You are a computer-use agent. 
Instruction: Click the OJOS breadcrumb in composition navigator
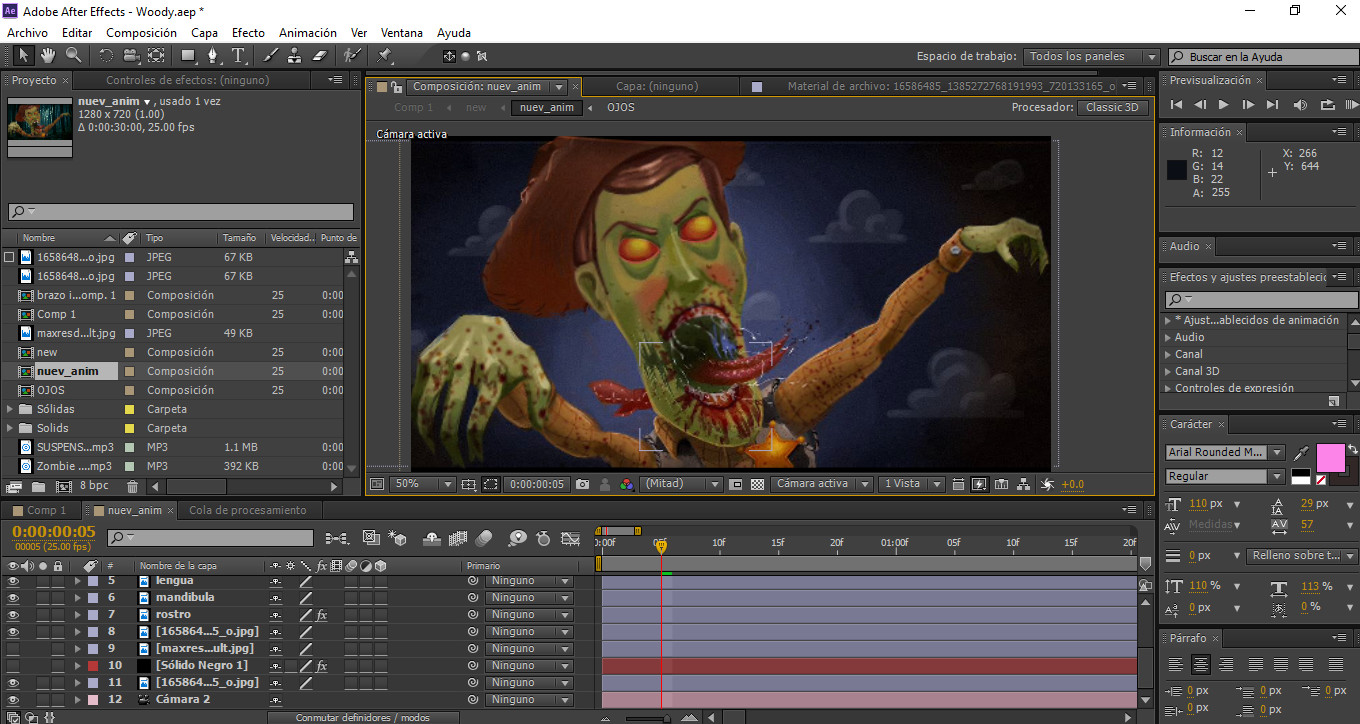[x=621, y=107]
